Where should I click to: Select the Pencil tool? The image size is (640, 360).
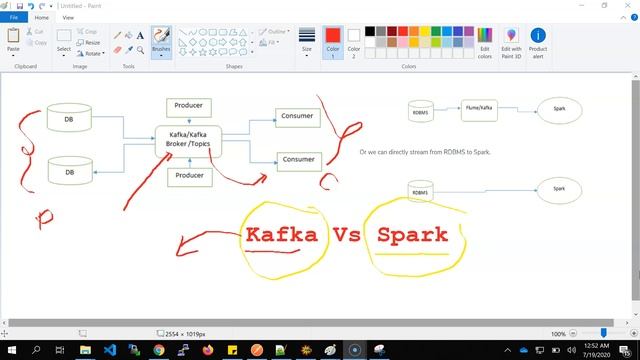click(x=118, y=36)
